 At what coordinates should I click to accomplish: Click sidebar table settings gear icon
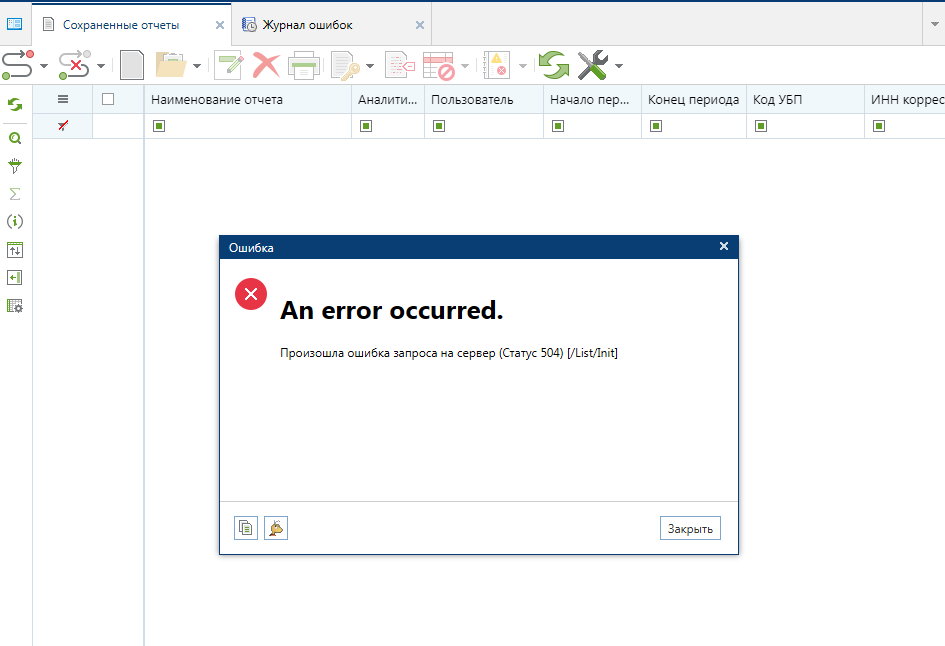pyautogui.click(x=15, y=306)
